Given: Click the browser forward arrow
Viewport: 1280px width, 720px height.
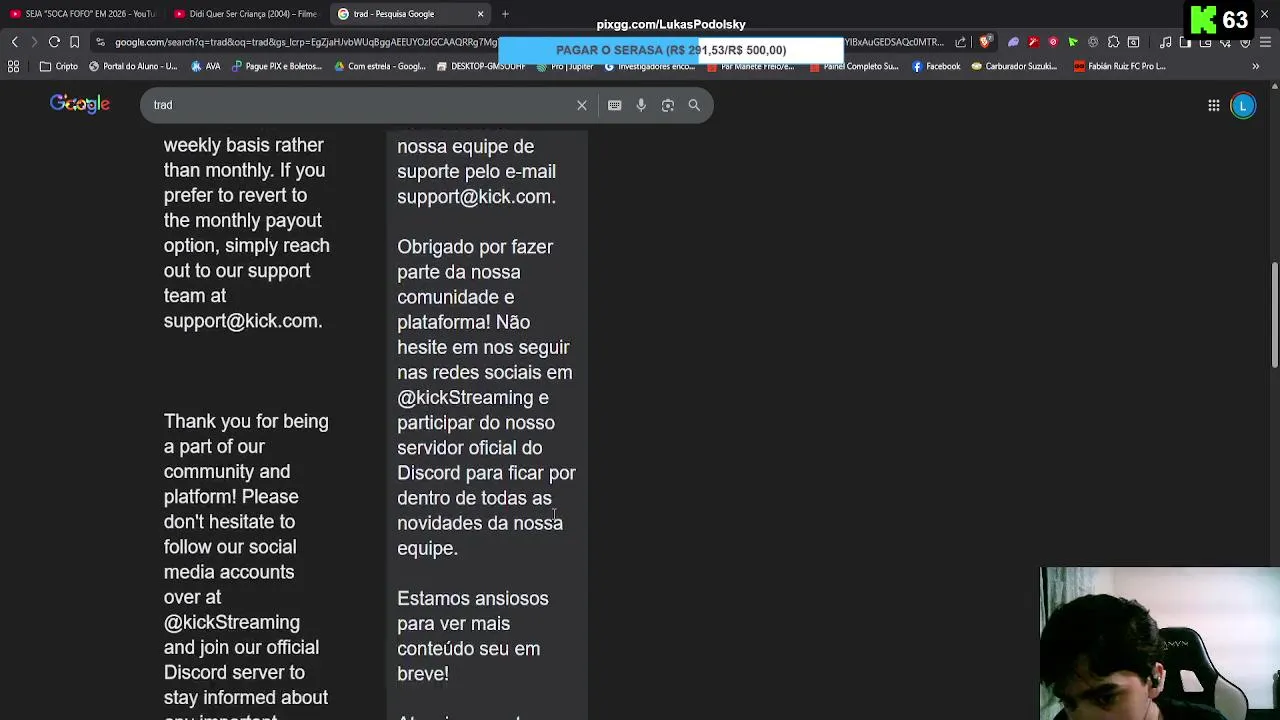Looking at the screenshot, I should point(34,42).
